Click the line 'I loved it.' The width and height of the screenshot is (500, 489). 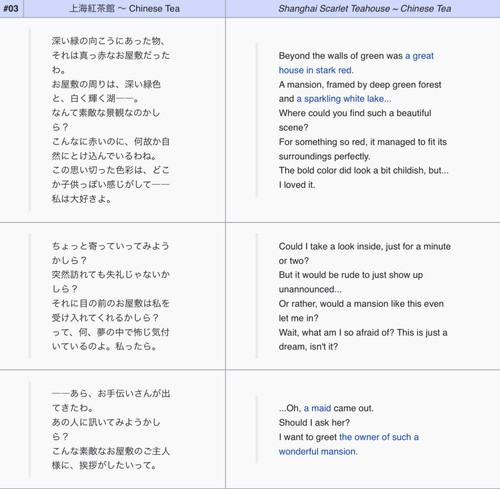[297, 185]
